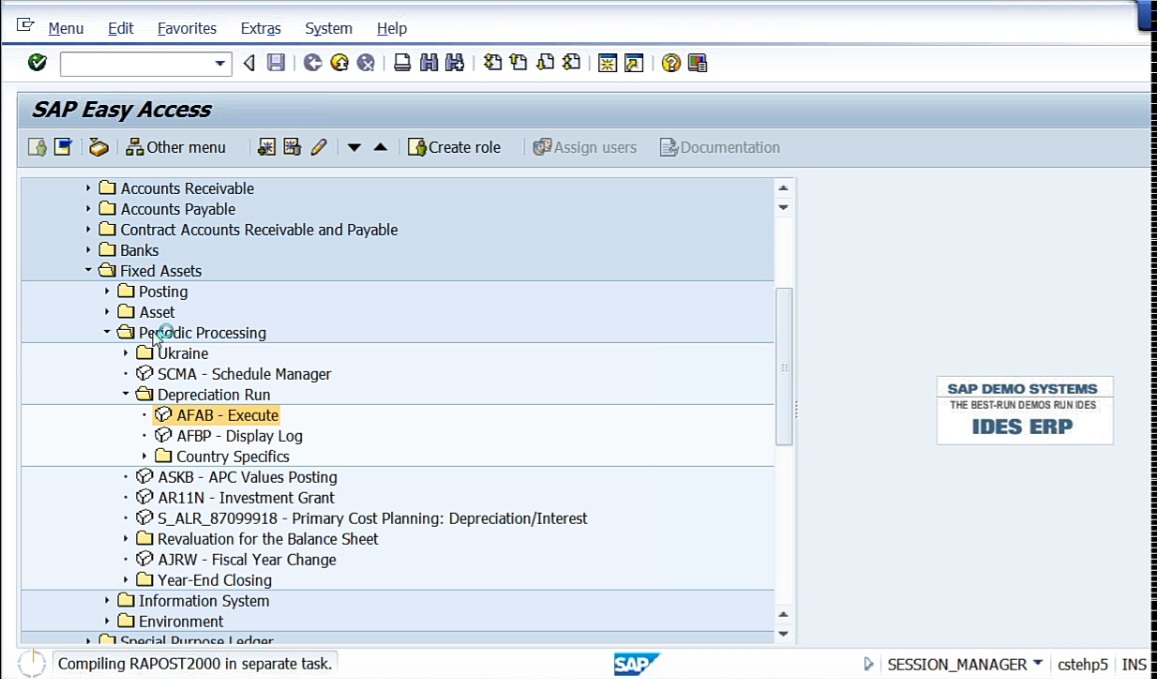Click the Delete Favorites icon
1157x679 pixels.
point(292,147)
